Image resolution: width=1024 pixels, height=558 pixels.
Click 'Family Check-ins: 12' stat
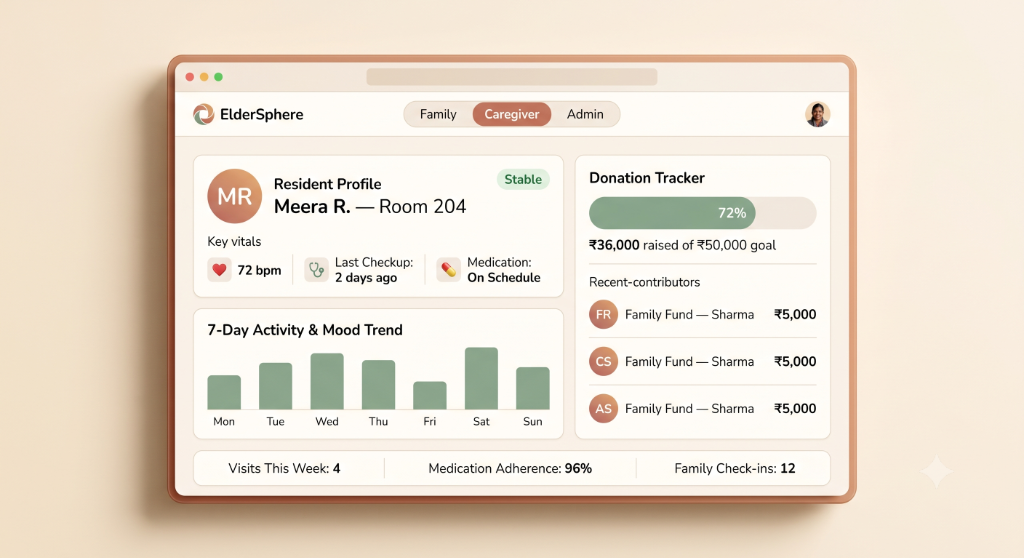[735, 468]
